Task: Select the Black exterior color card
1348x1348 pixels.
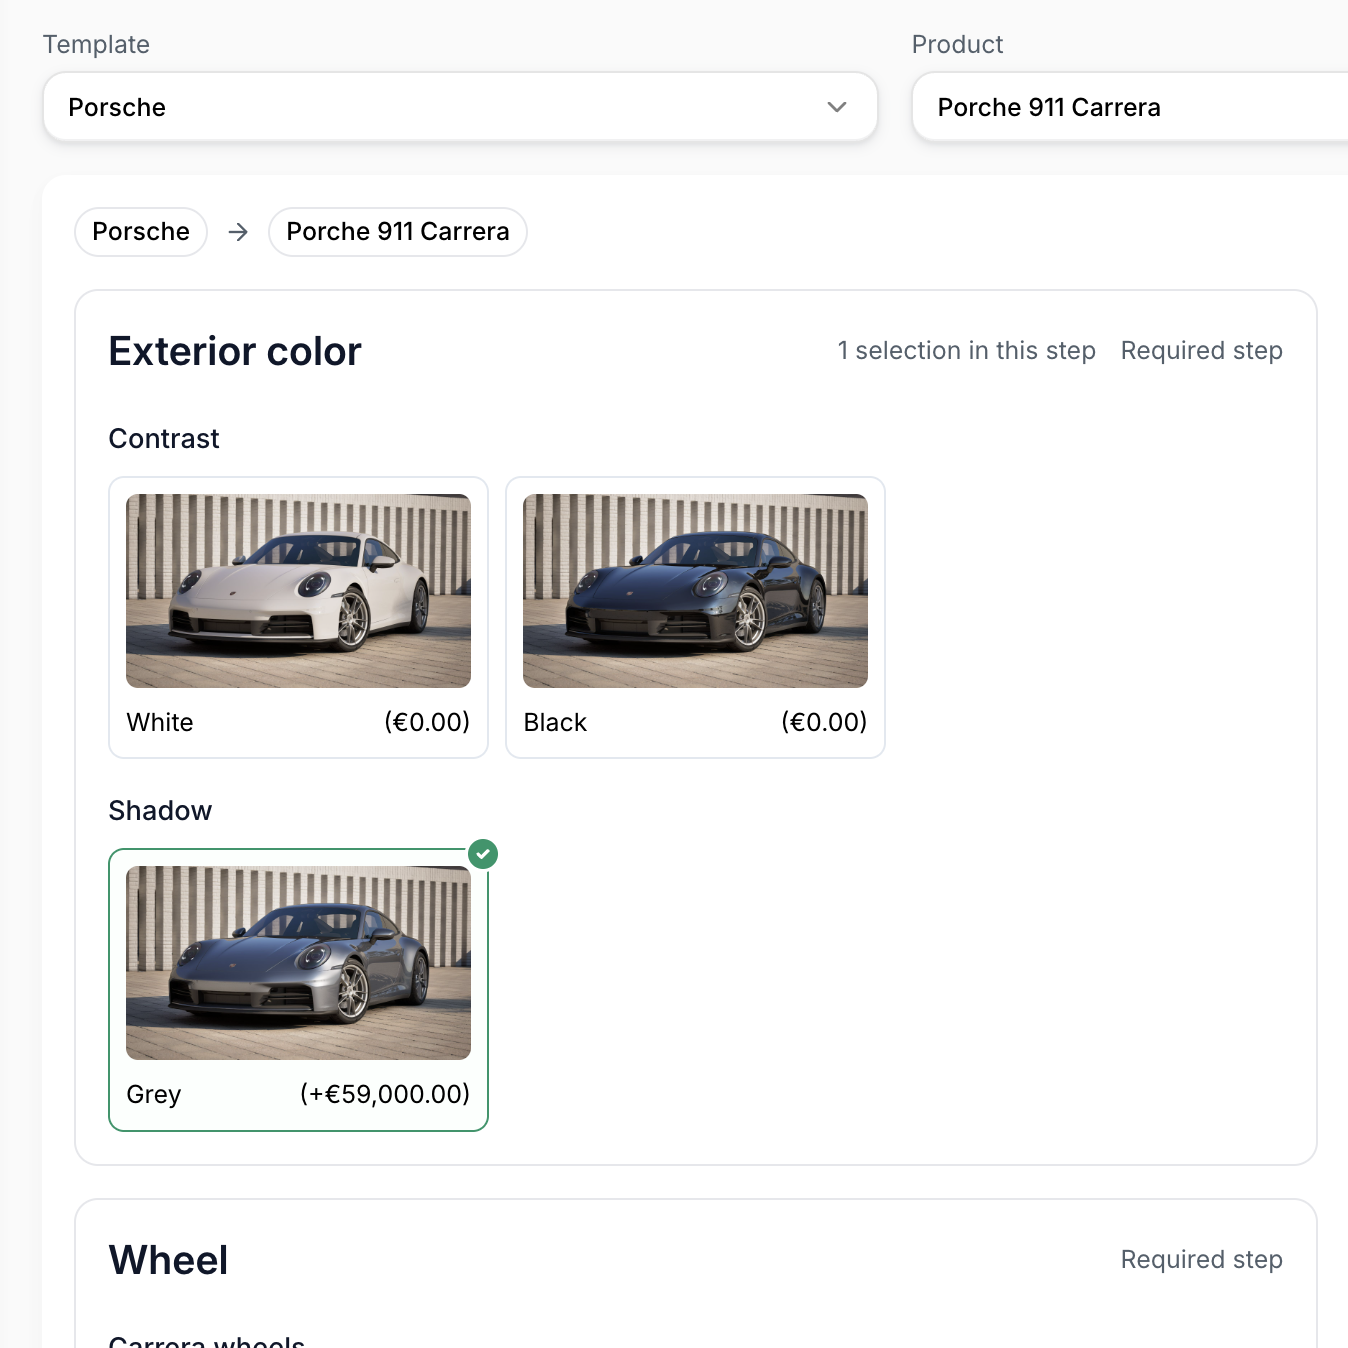Action: [x=695, y=617]
